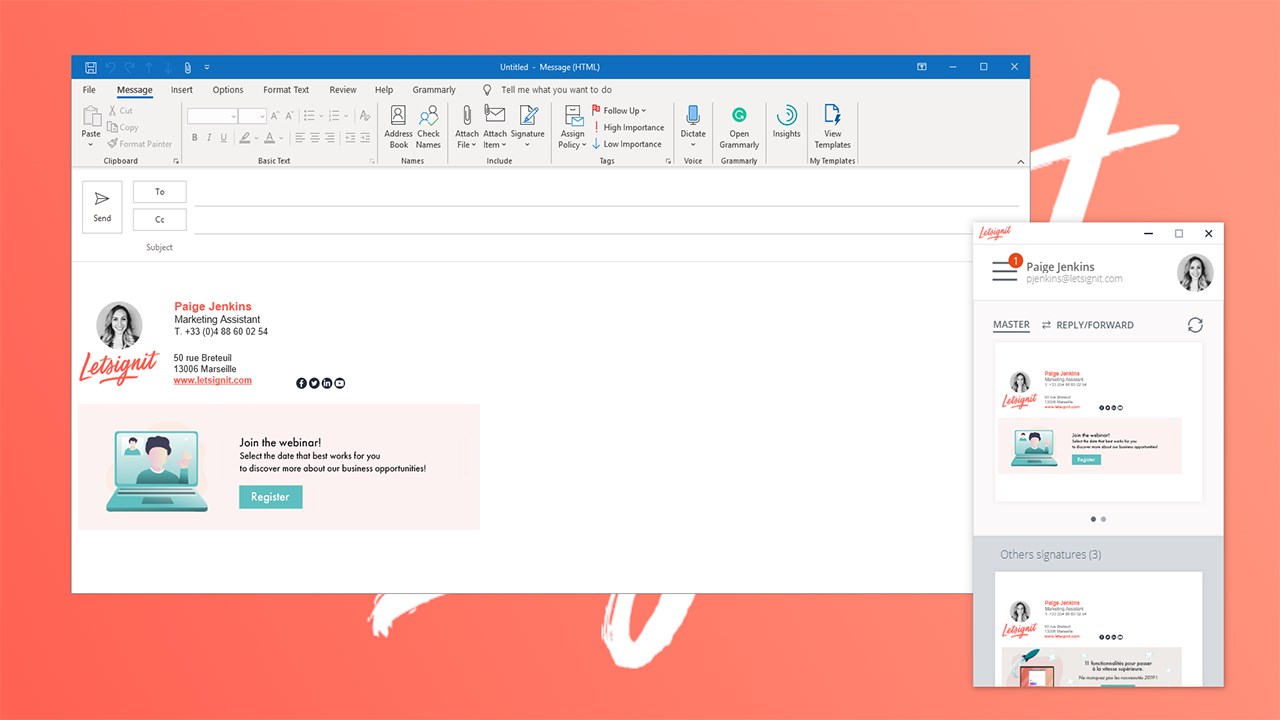Click the To button

[x=160, y=192]
